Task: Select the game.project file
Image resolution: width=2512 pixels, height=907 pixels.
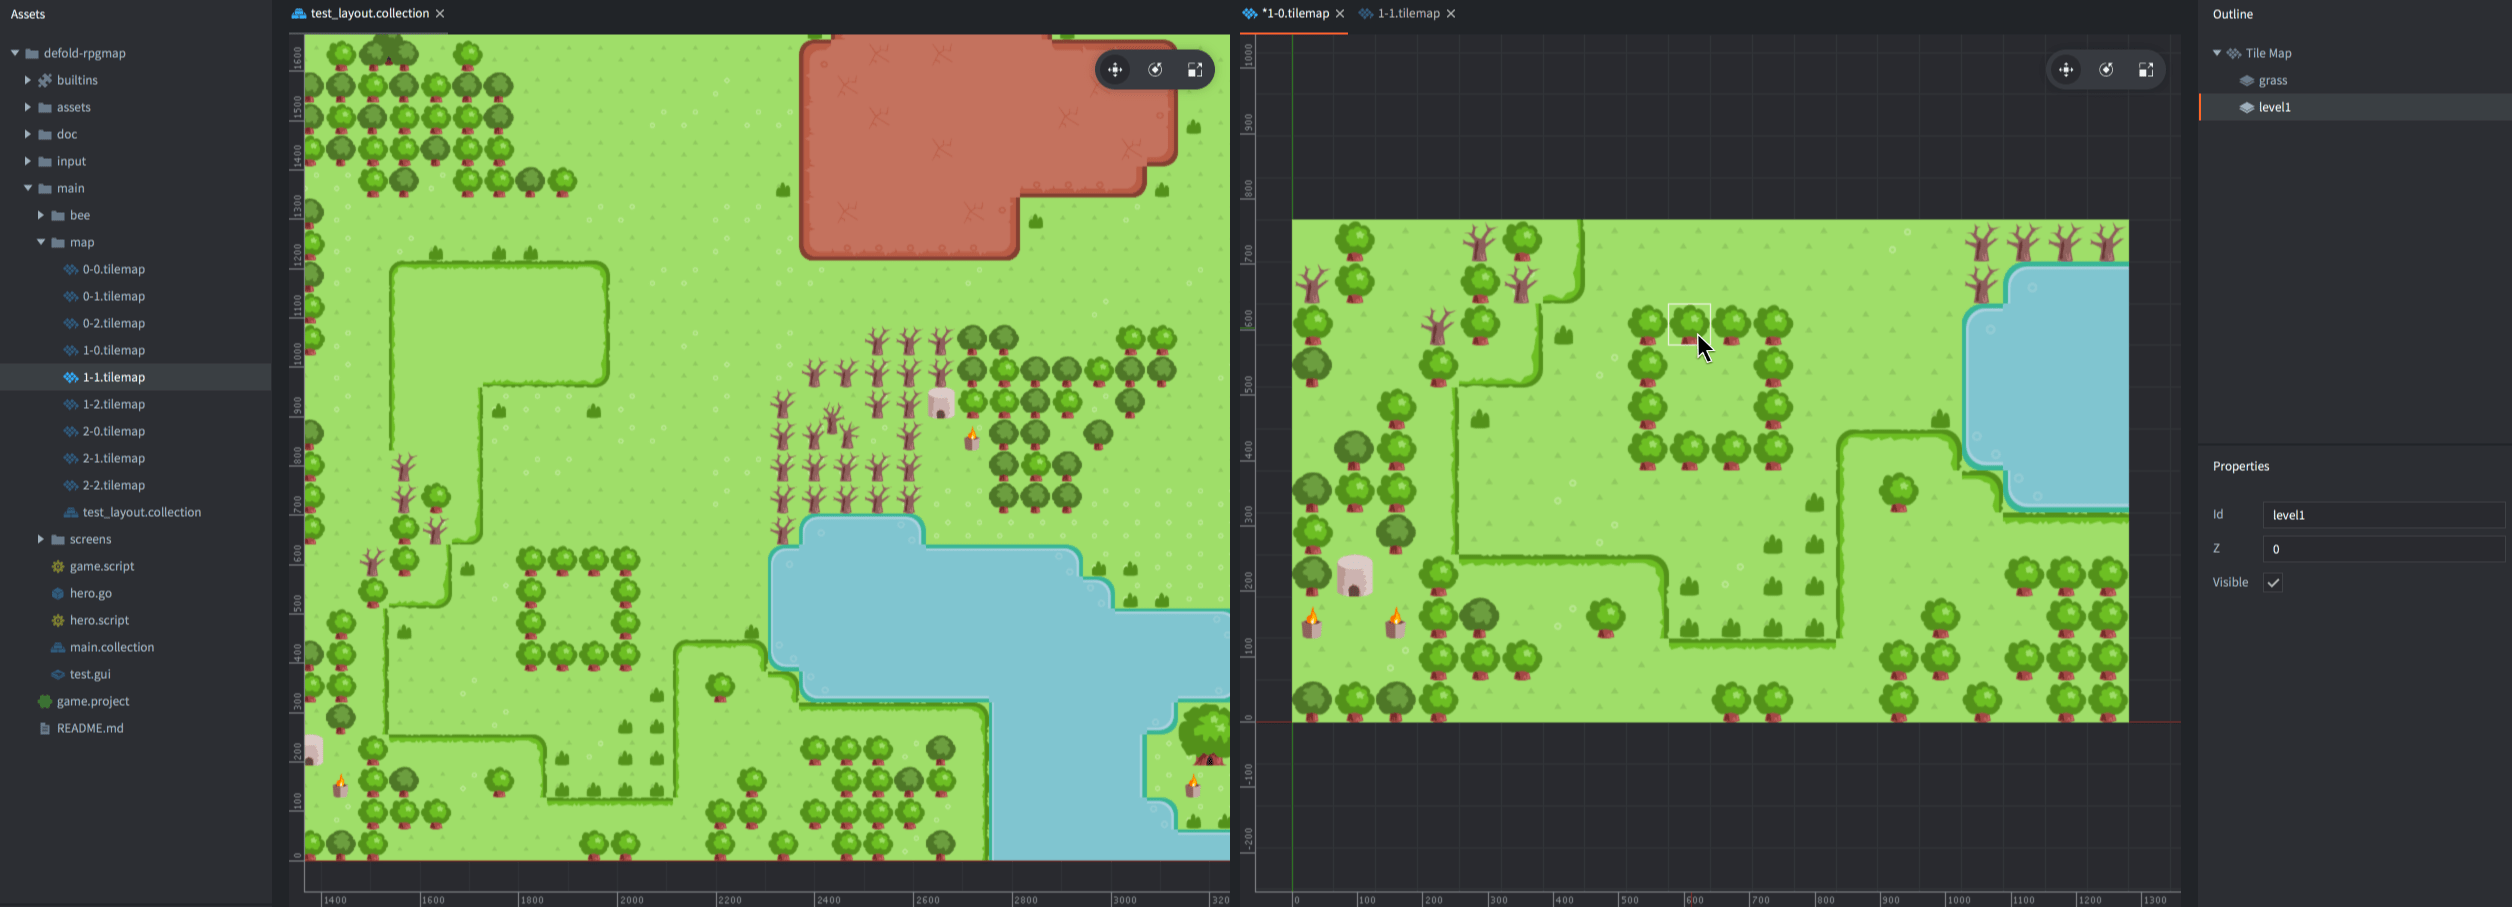Action: click(93, 701)
